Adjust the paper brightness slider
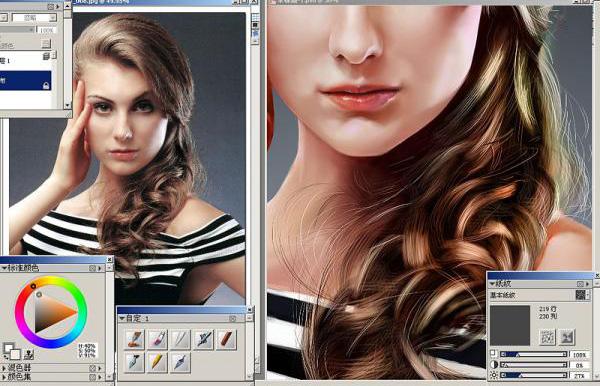The height and width of the screenshot is (386, 600). [534, 375]
